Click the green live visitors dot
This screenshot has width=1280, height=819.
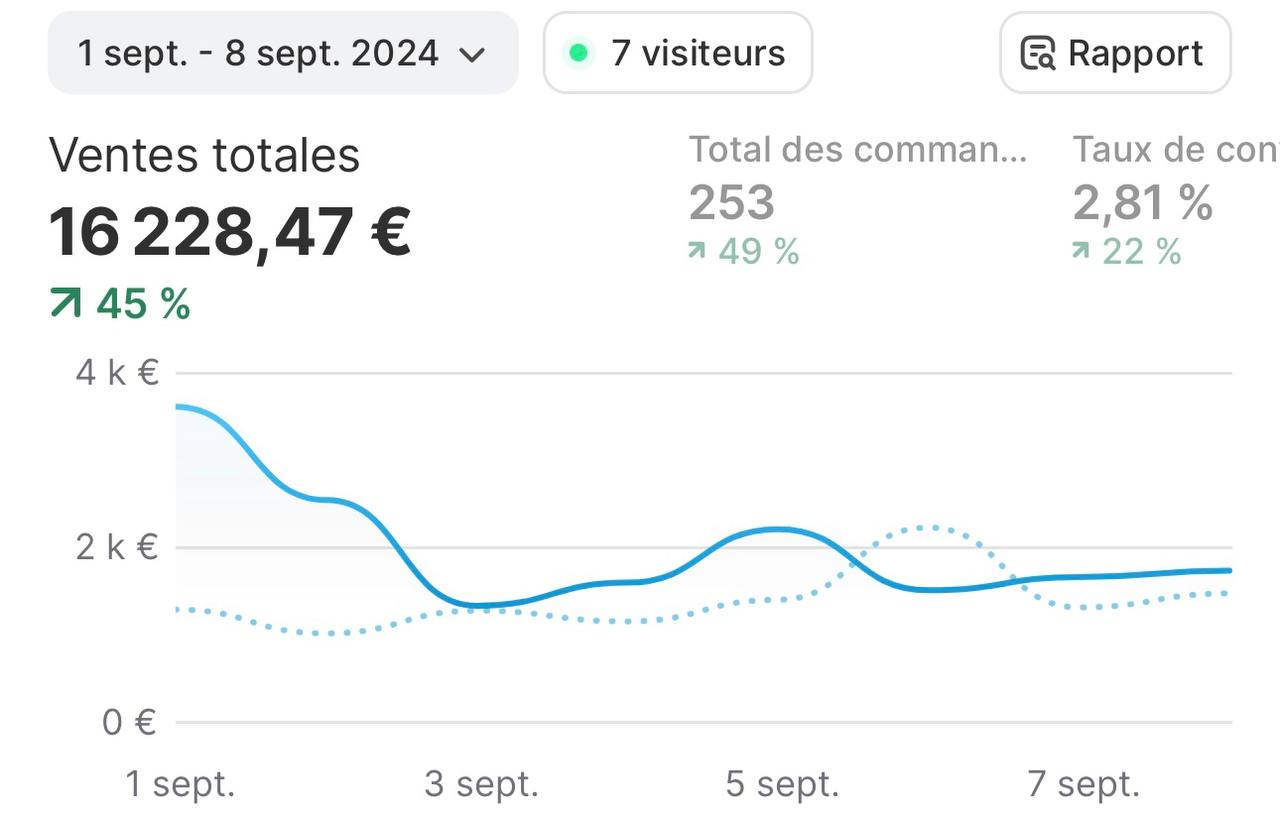[x=578, y=53]
